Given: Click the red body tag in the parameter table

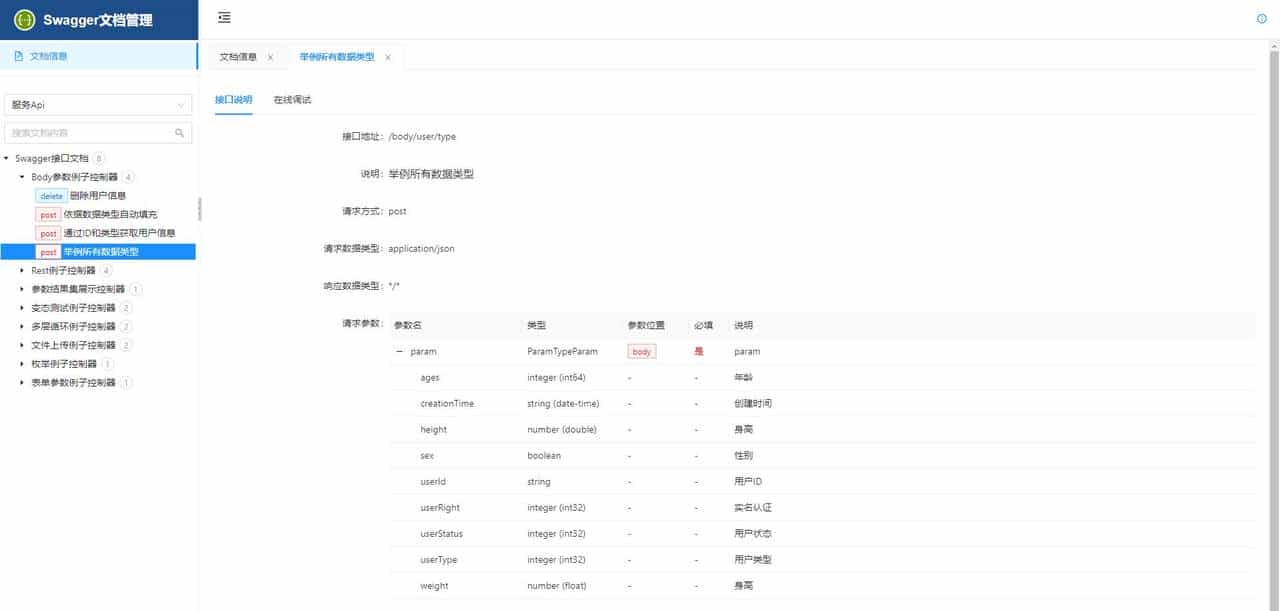Looking at the screenshot, I should (x=641, y=351).
